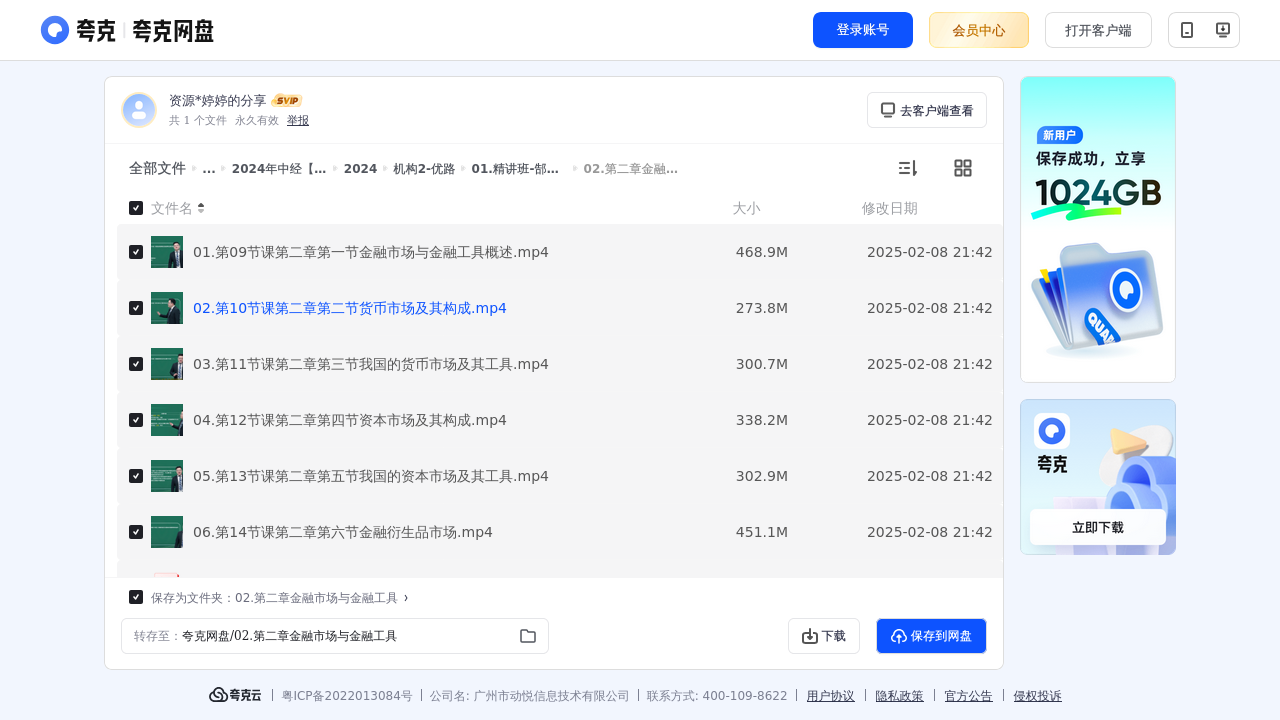
Task: Uncheck 01.第09节课 file checkbox
Action: click(136, 252)
